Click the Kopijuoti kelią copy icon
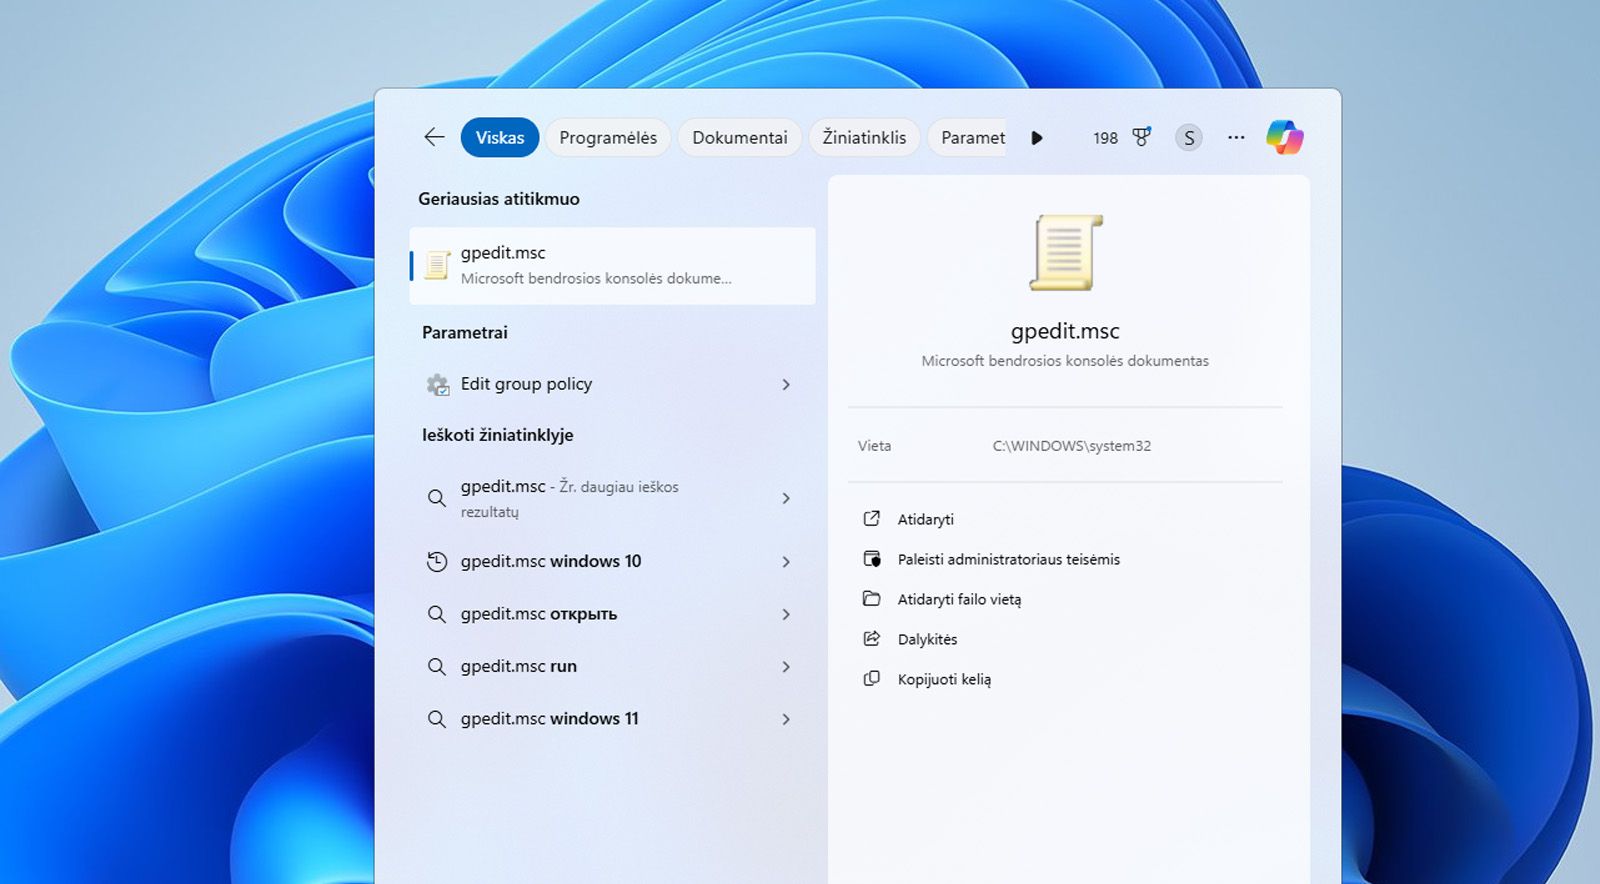The width and height of the screenshot is (1600, 884). click(x=872, y=679)
